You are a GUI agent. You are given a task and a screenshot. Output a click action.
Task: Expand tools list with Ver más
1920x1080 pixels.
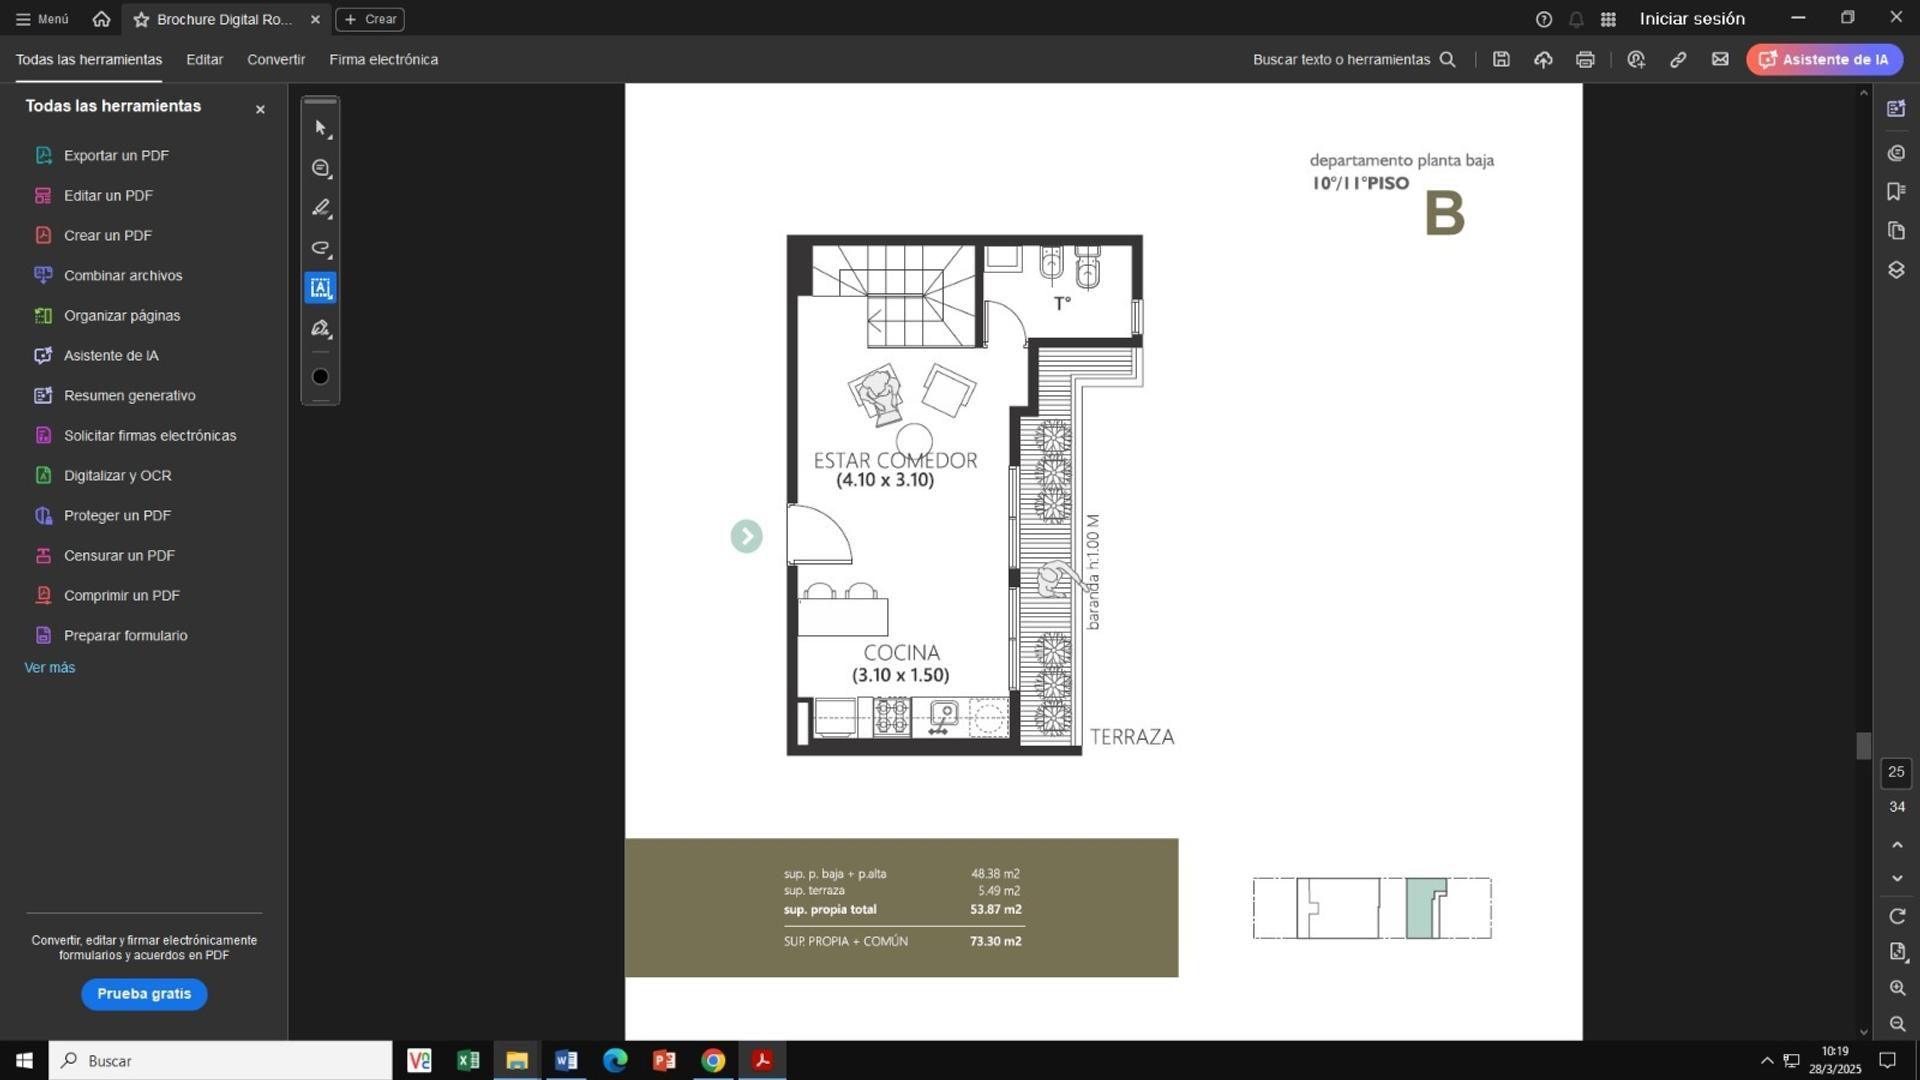50,667
